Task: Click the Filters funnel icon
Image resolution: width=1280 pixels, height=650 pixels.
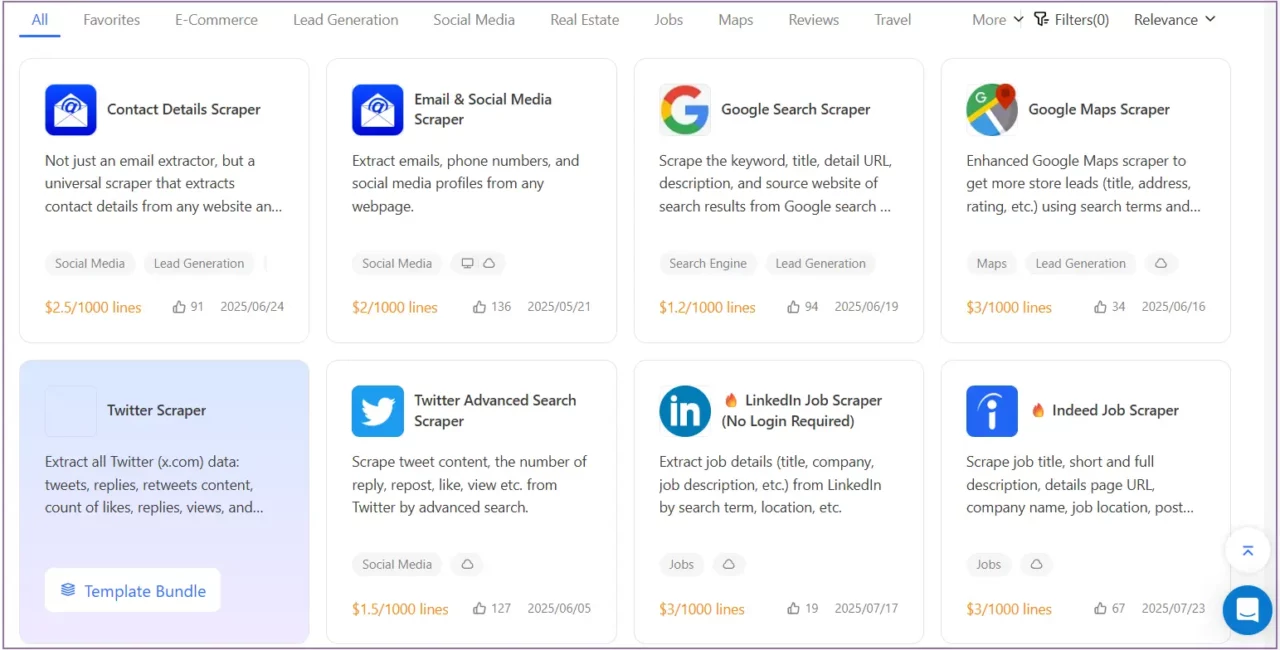Action: (1041, 19)
